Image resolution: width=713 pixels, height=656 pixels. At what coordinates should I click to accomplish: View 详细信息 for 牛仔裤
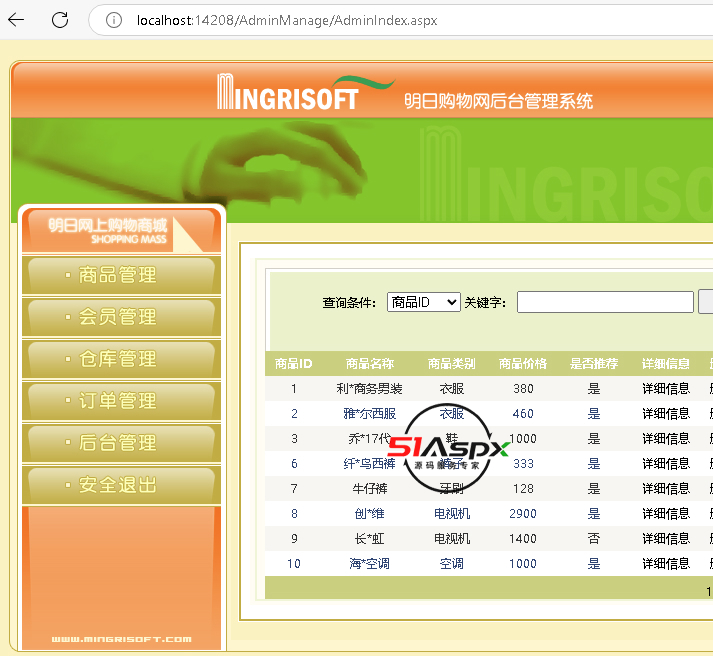665,489
